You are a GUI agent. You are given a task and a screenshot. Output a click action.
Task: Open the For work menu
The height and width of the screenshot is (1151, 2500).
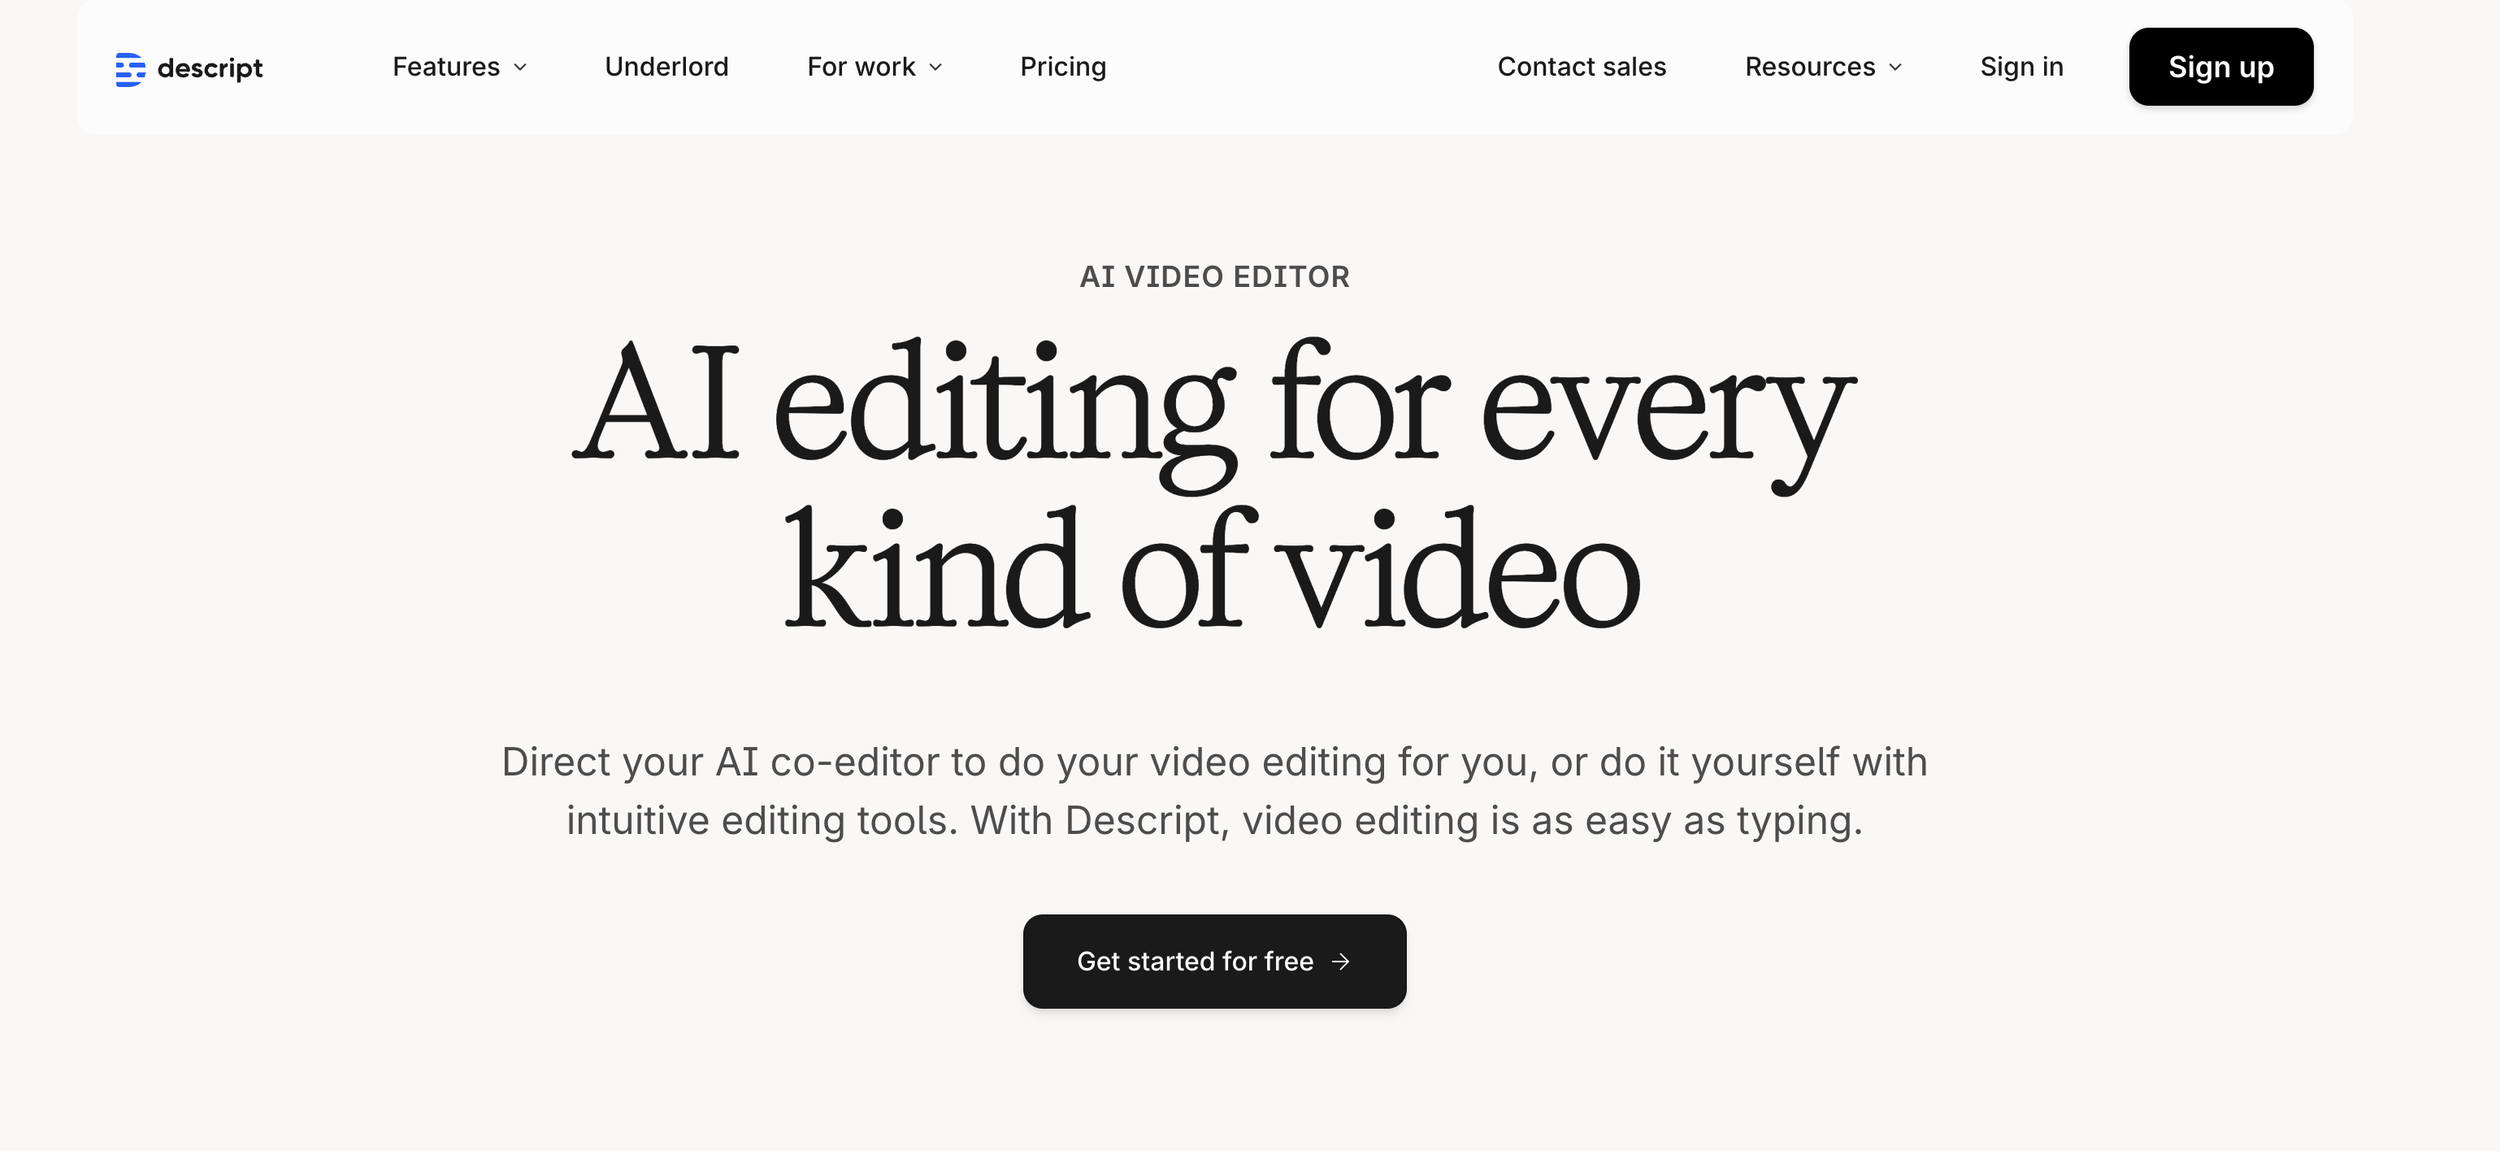point(861,67)
